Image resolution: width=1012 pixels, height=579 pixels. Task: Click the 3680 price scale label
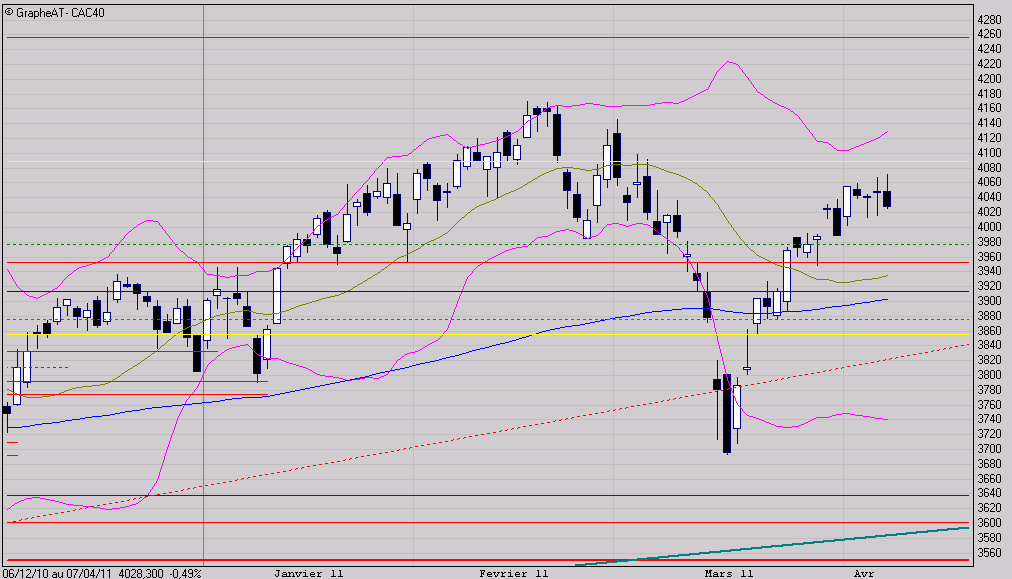989,463
